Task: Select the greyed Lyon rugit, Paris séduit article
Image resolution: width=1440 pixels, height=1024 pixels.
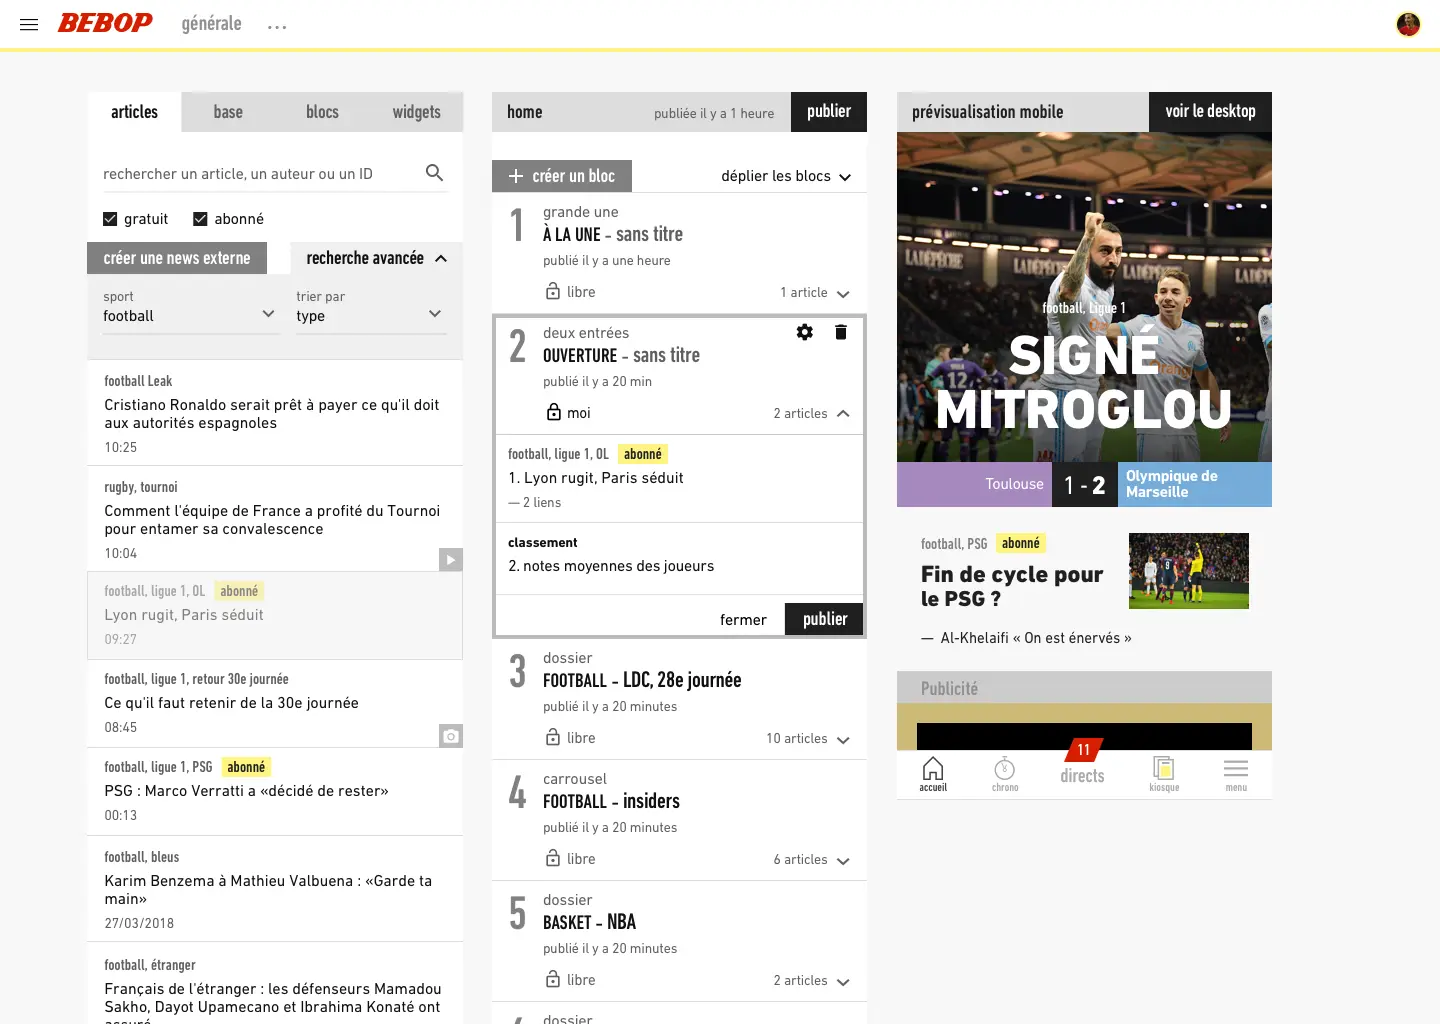Action: (x=275, y=616)
